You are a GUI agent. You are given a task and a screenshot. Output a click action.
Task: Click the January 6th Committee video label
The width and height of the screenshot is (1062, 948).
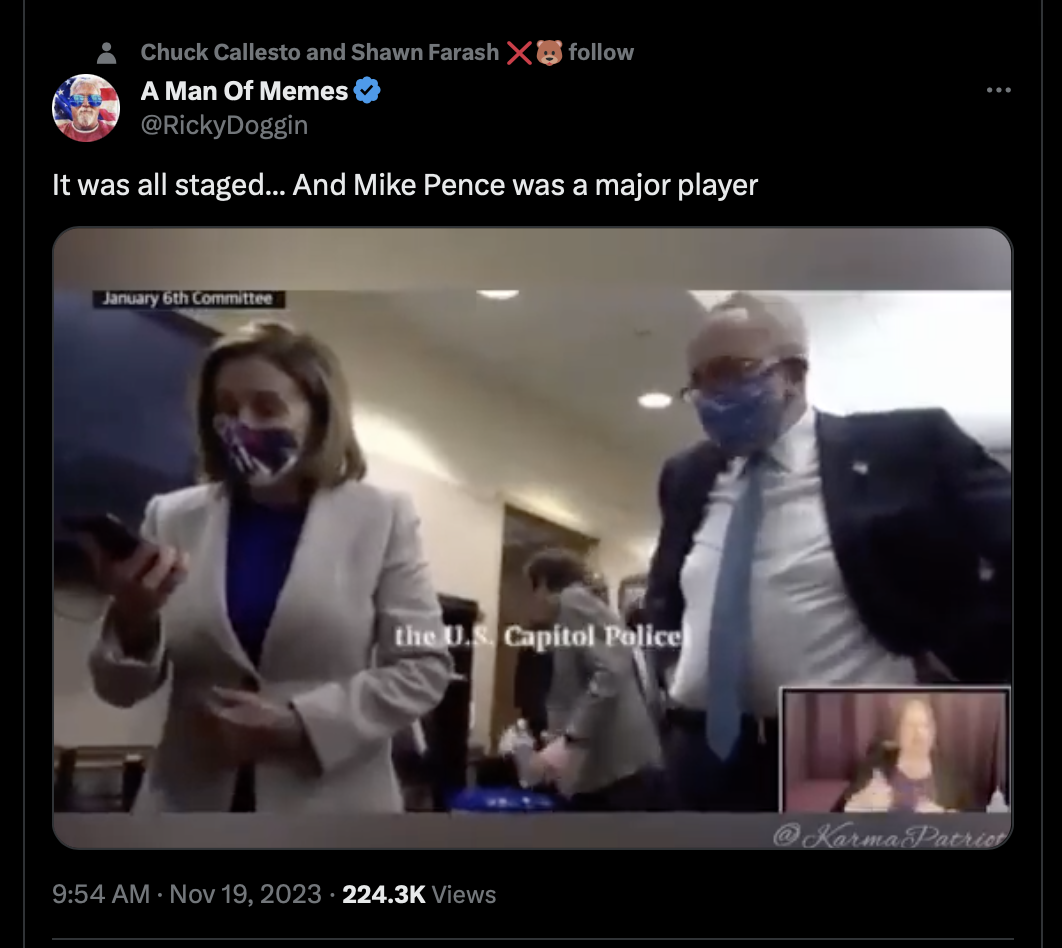[188, 299]
